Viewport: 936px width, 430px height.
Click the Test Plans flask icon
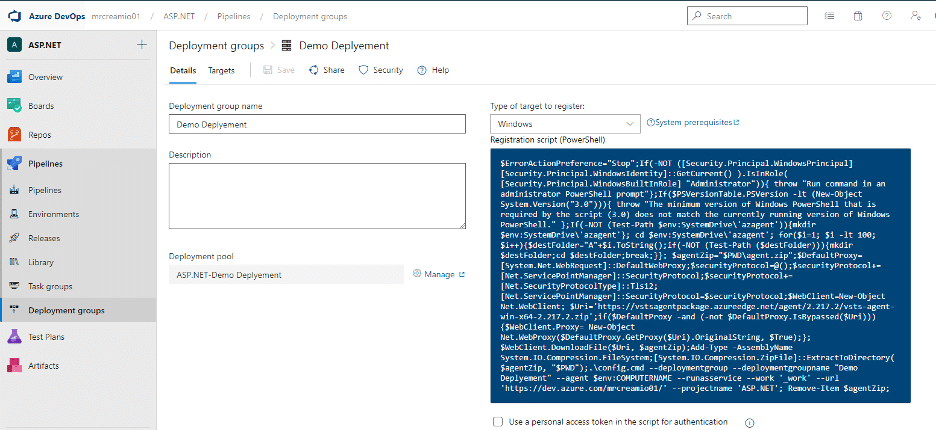[x=15, y=337]
